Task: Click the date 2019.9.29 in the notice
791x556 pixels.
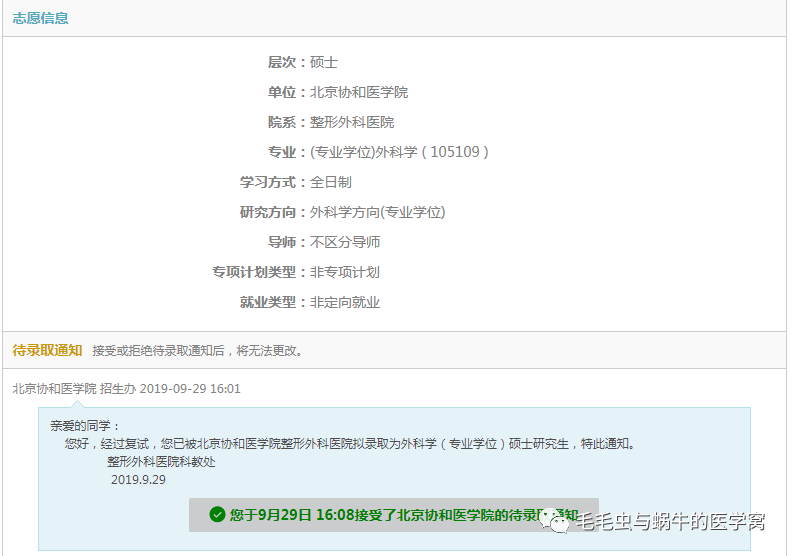Action: pyautogui.click(x=138, y=480)
